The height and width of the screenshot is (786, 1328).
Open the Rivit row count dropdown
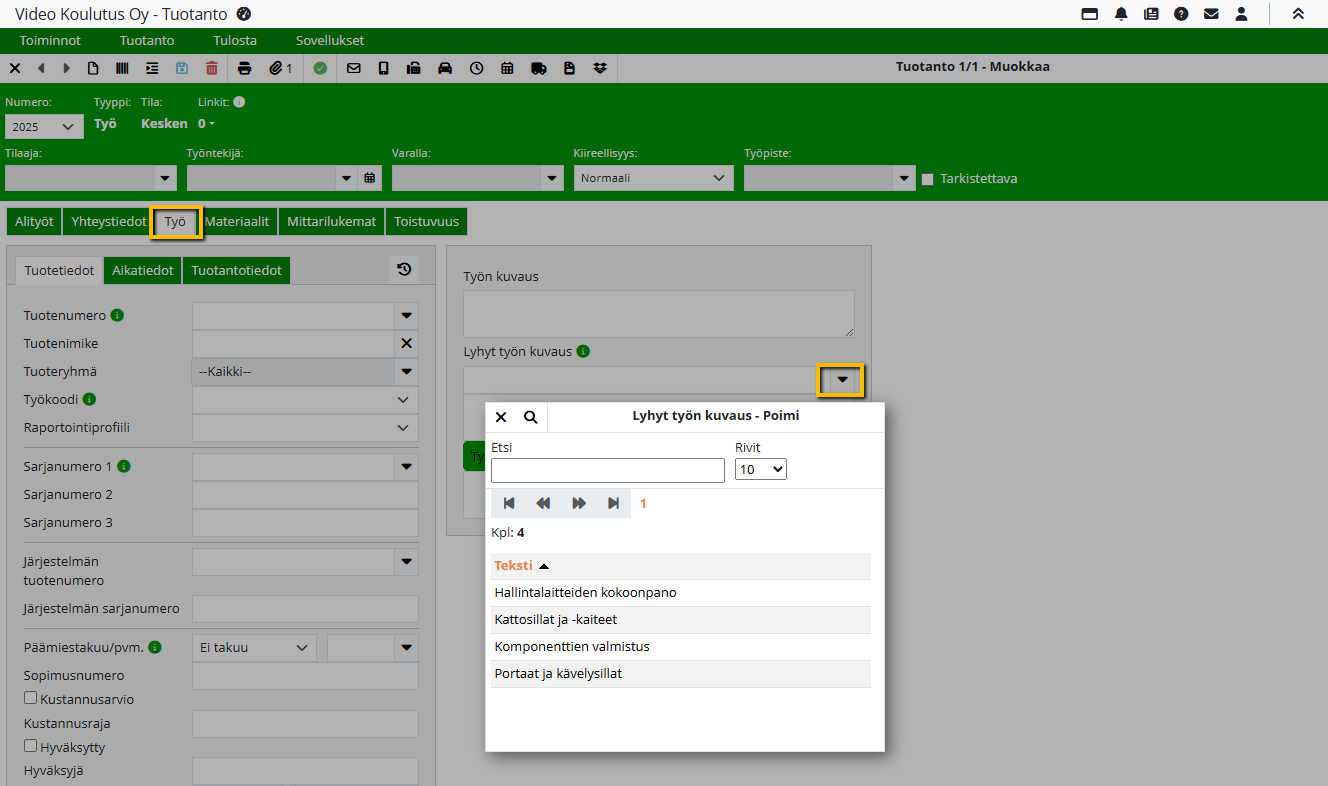[760, 469]
